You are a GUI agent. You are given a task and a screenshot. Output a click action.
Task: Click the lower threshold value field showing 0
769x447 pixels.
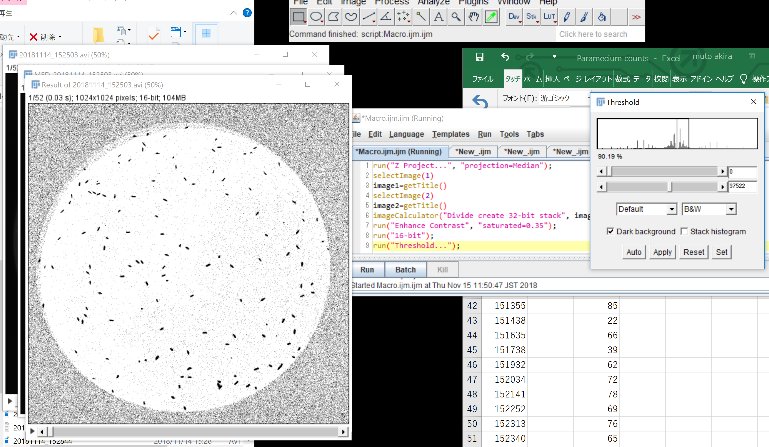click(742, 171)
